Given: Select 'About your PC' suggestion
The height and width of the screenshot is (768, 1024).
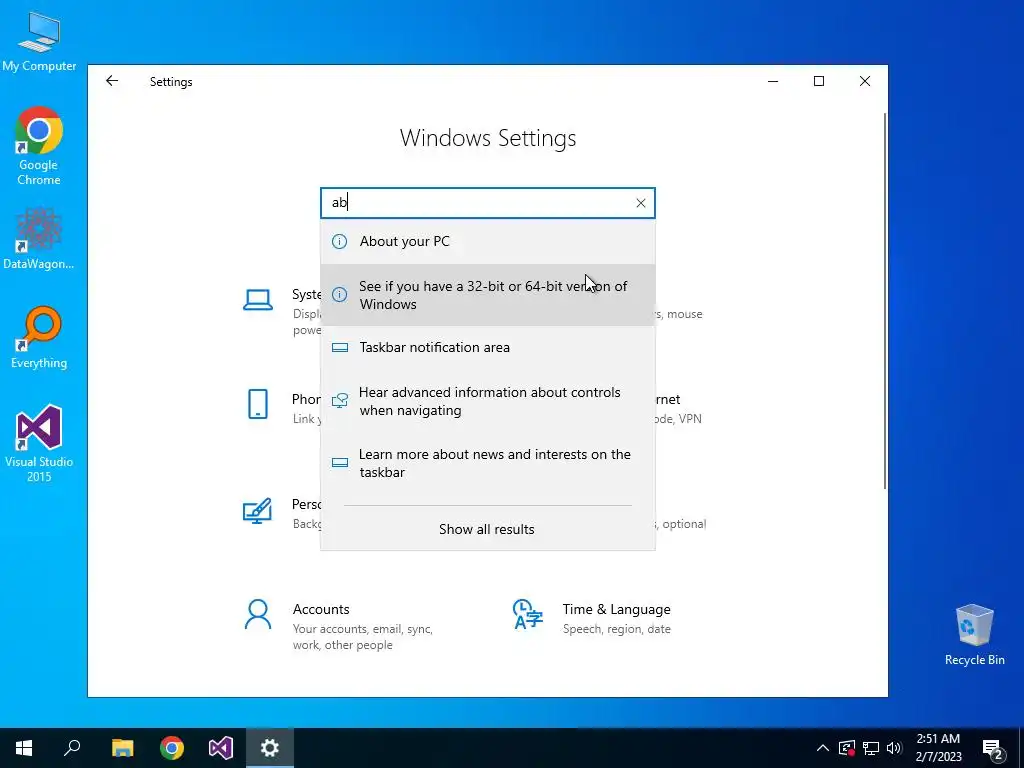Looking at the screenshot, I should (x=488, y=242).
